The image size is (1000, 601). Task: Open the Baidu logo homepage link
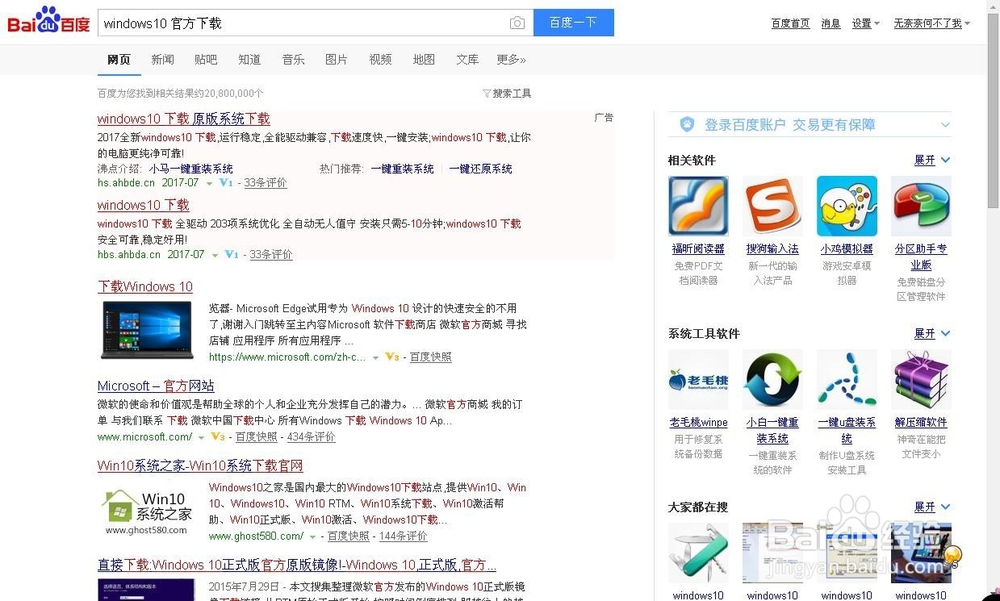[48, 21]
